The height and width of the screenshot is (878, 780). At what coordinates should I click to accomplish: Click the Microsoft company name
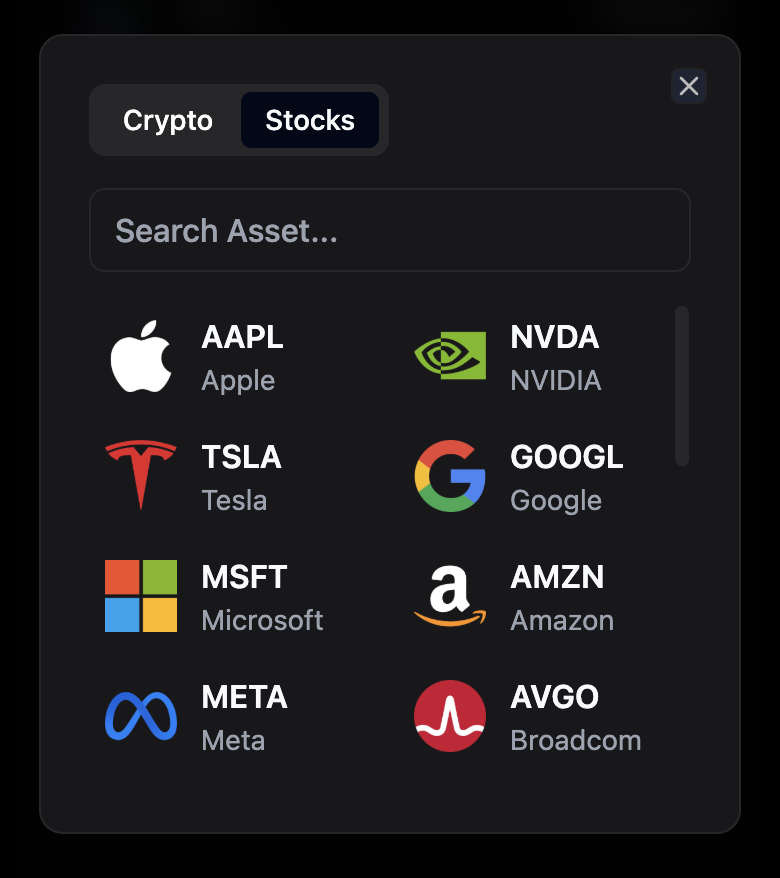(x=262, y=620)
